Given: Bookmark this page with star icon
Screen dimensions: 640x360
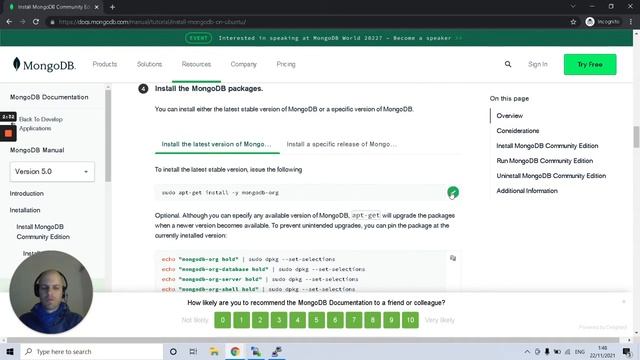Looking at the screenshot, I should [573, 22].
